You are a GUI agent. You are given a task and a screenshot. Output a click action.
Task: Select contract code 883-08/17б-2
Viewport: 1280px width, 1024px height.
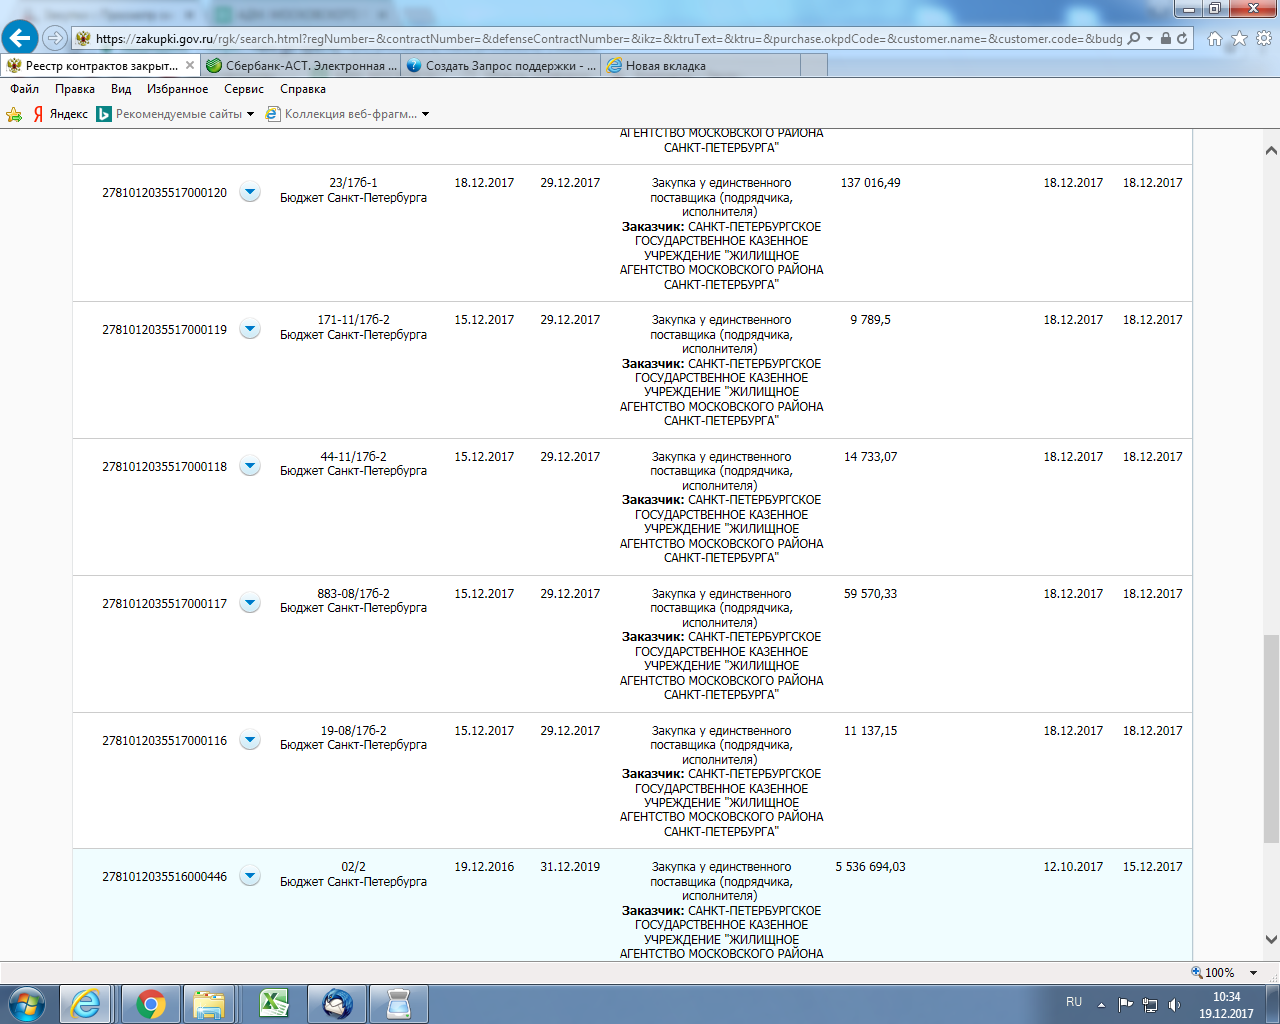click(353, 594)
